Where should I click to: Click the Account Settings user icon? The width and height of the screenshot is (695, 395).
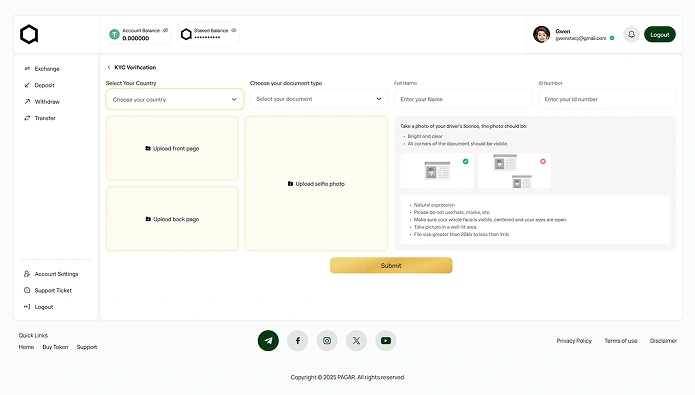click(27, 274)
